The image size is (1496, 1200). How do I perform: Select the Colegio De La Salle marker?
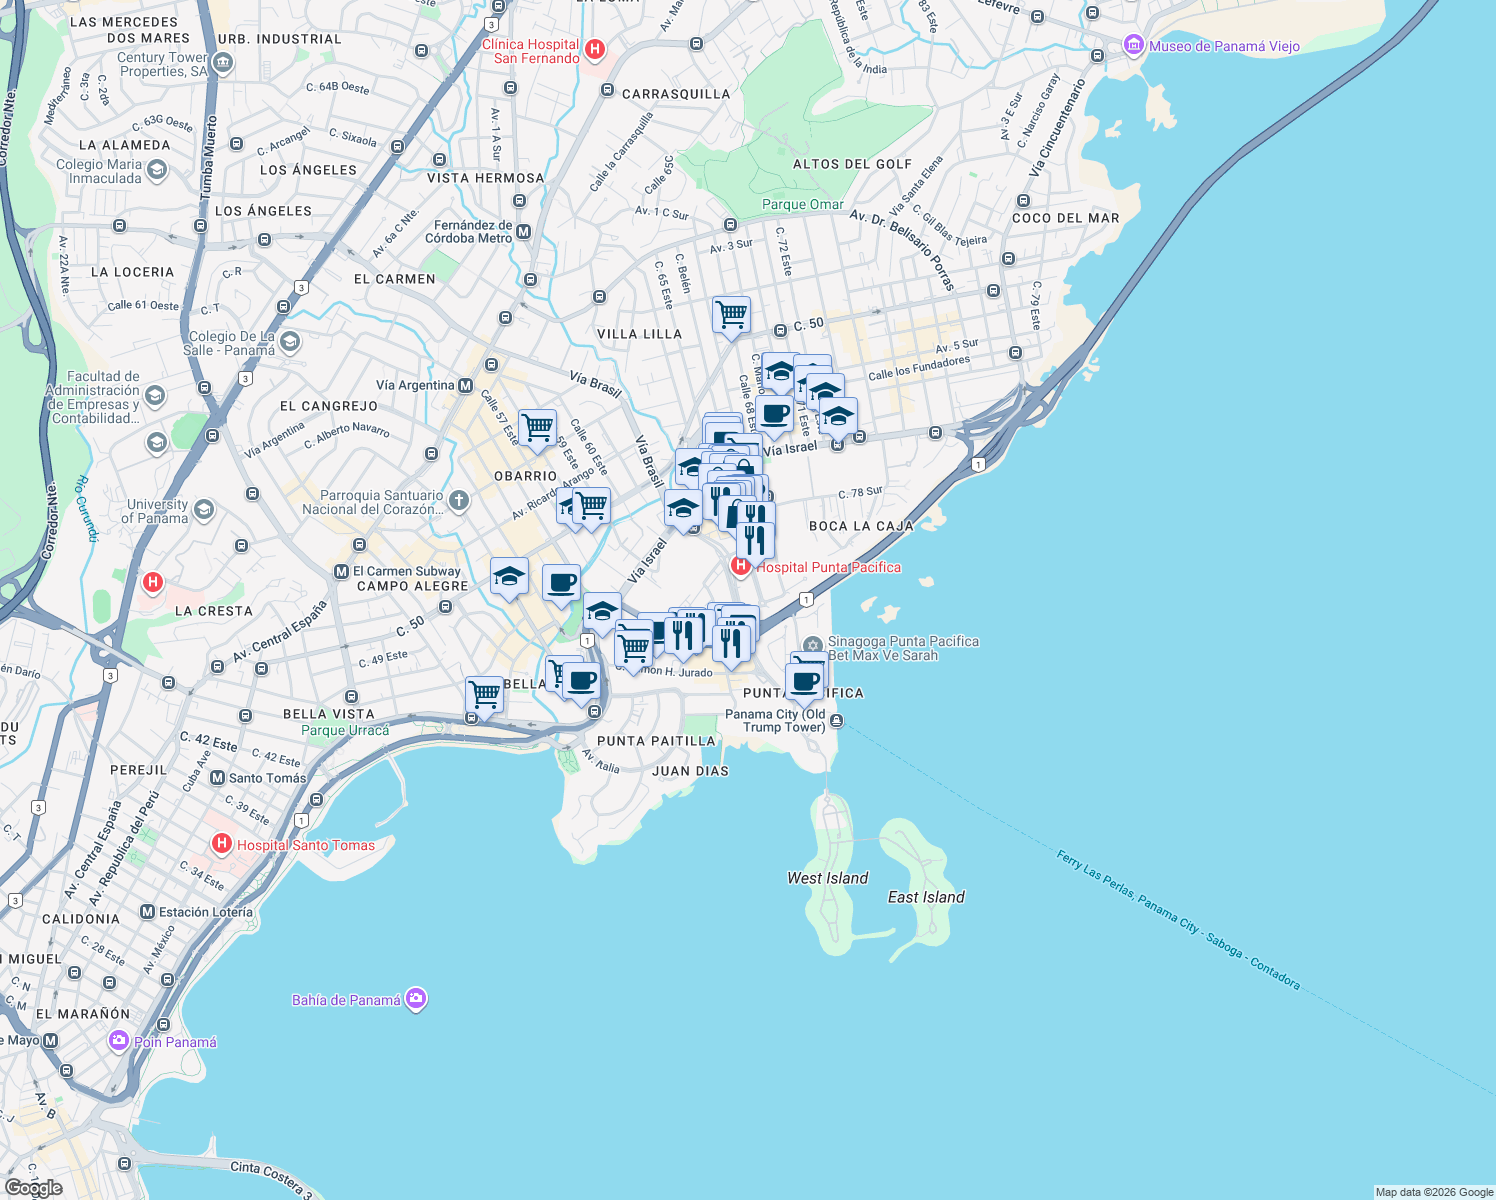click(289, 340)
